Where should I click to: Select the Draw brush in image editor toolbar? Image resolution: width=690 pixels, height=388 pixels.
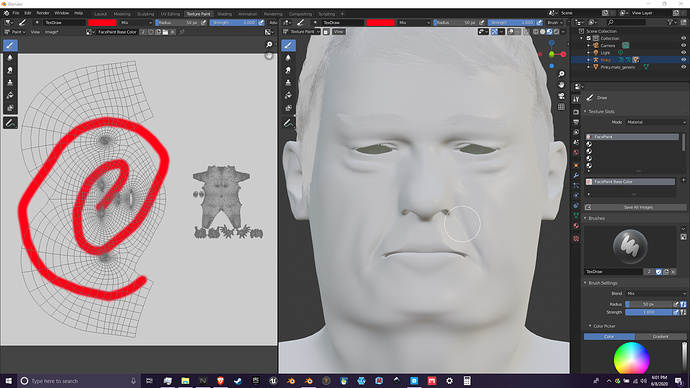tap(10, 45)
